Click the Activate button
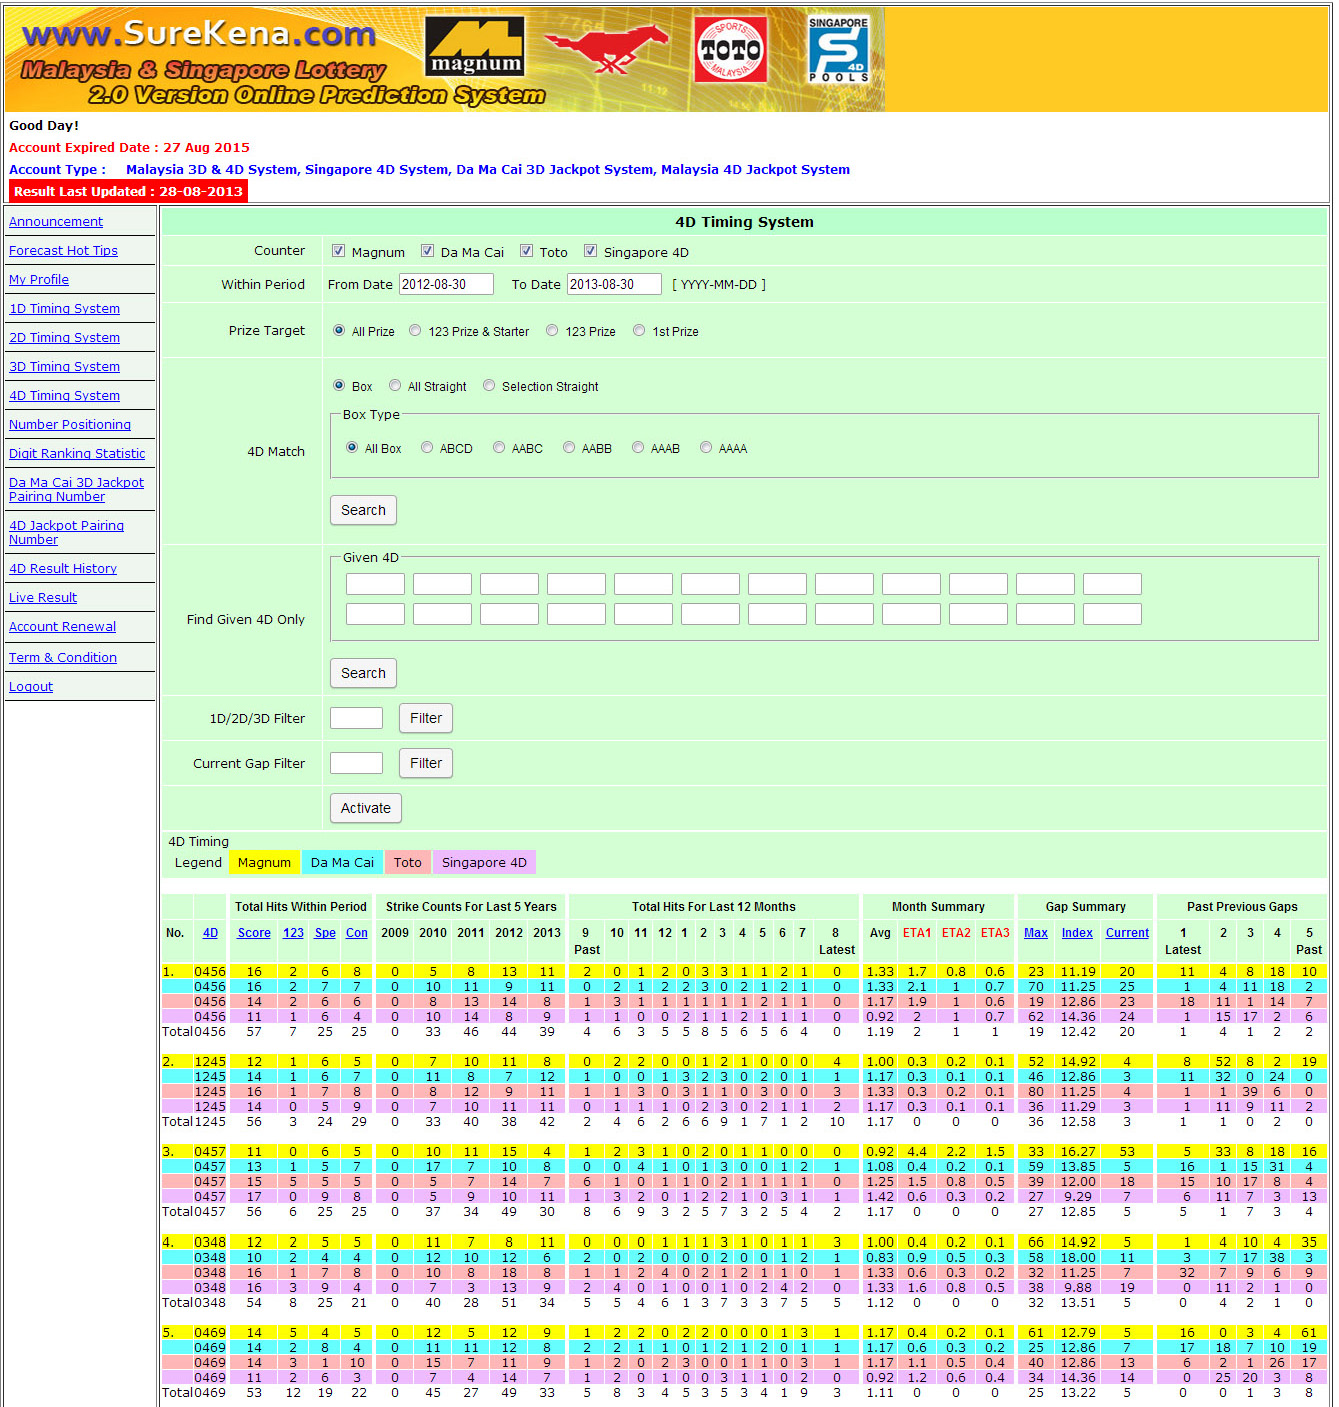1339x1407 pixels. [x=366, y=808]
